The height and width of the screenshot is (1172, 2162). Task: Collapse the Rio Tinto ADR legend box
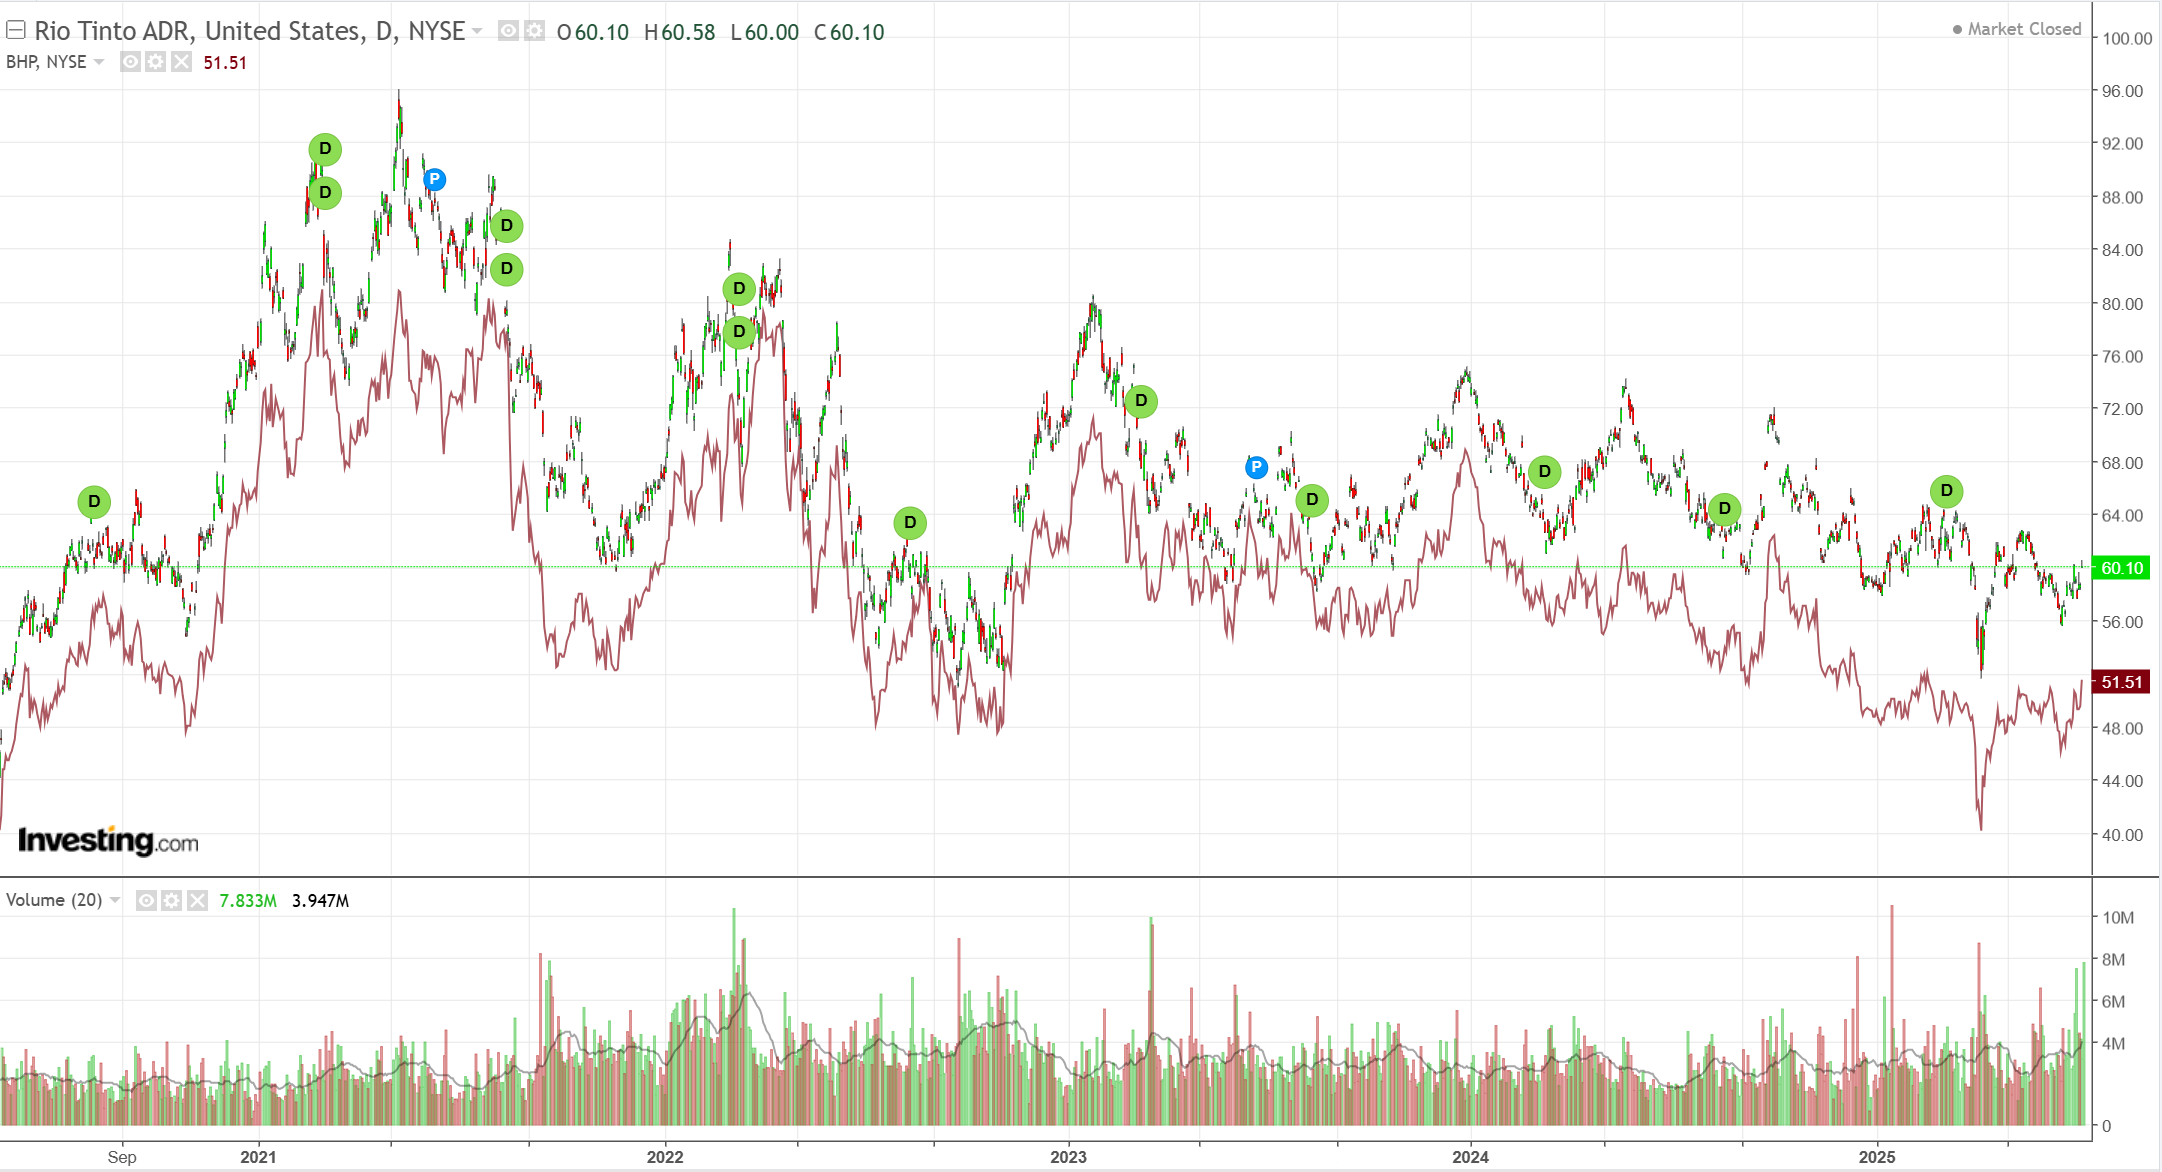(16, 30)
